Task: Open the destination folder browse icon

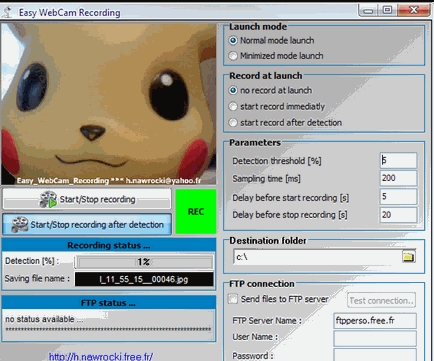Action: [x=408, y=257]
